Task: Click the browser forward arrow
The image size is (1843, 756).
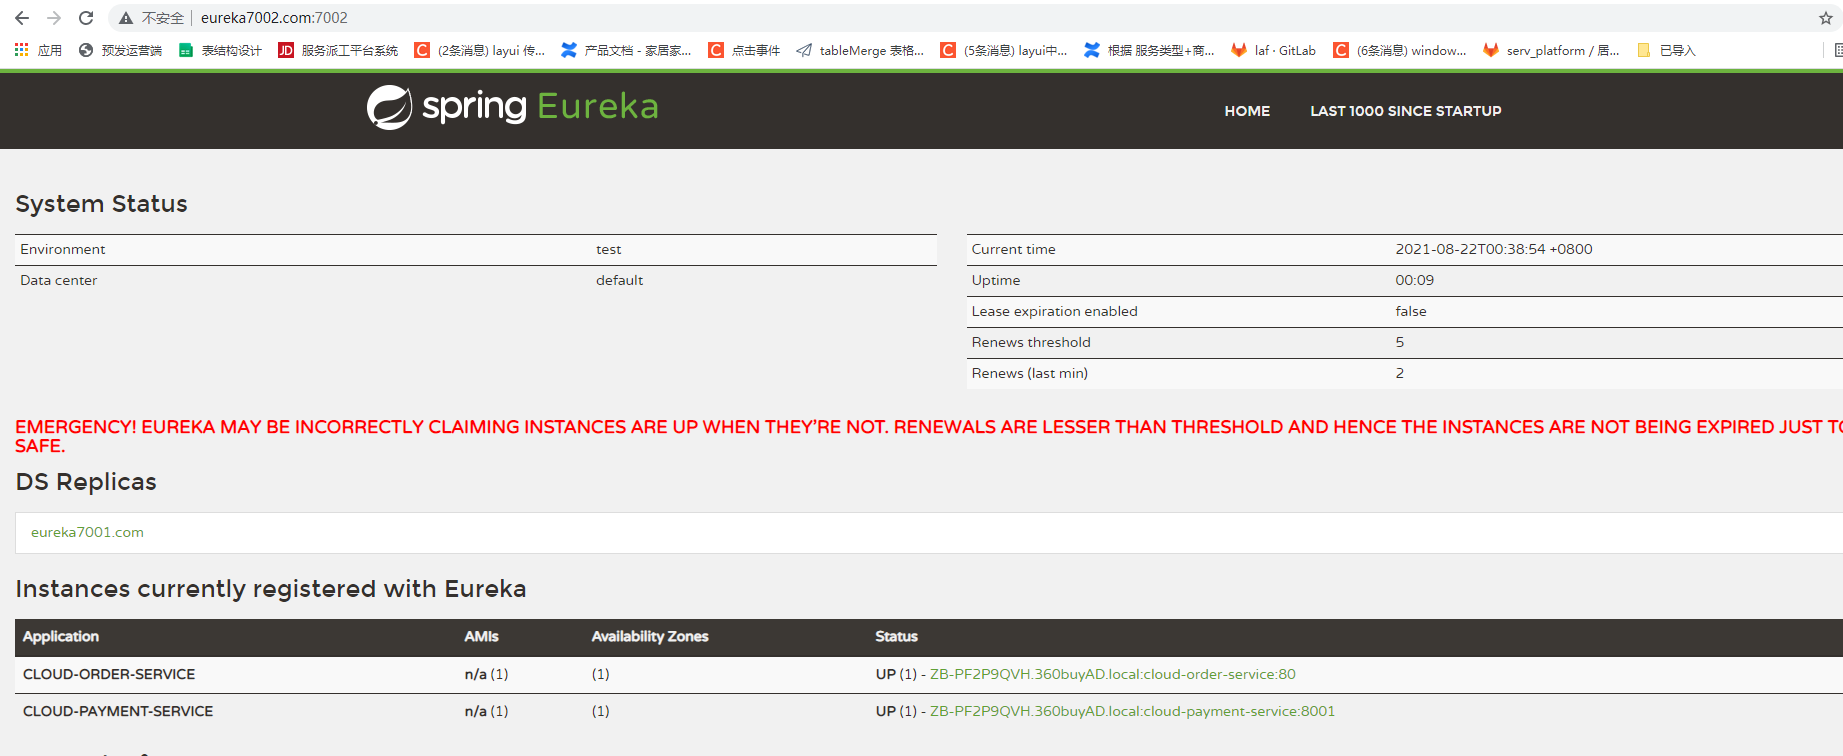Action: click(x=54, y=18)
